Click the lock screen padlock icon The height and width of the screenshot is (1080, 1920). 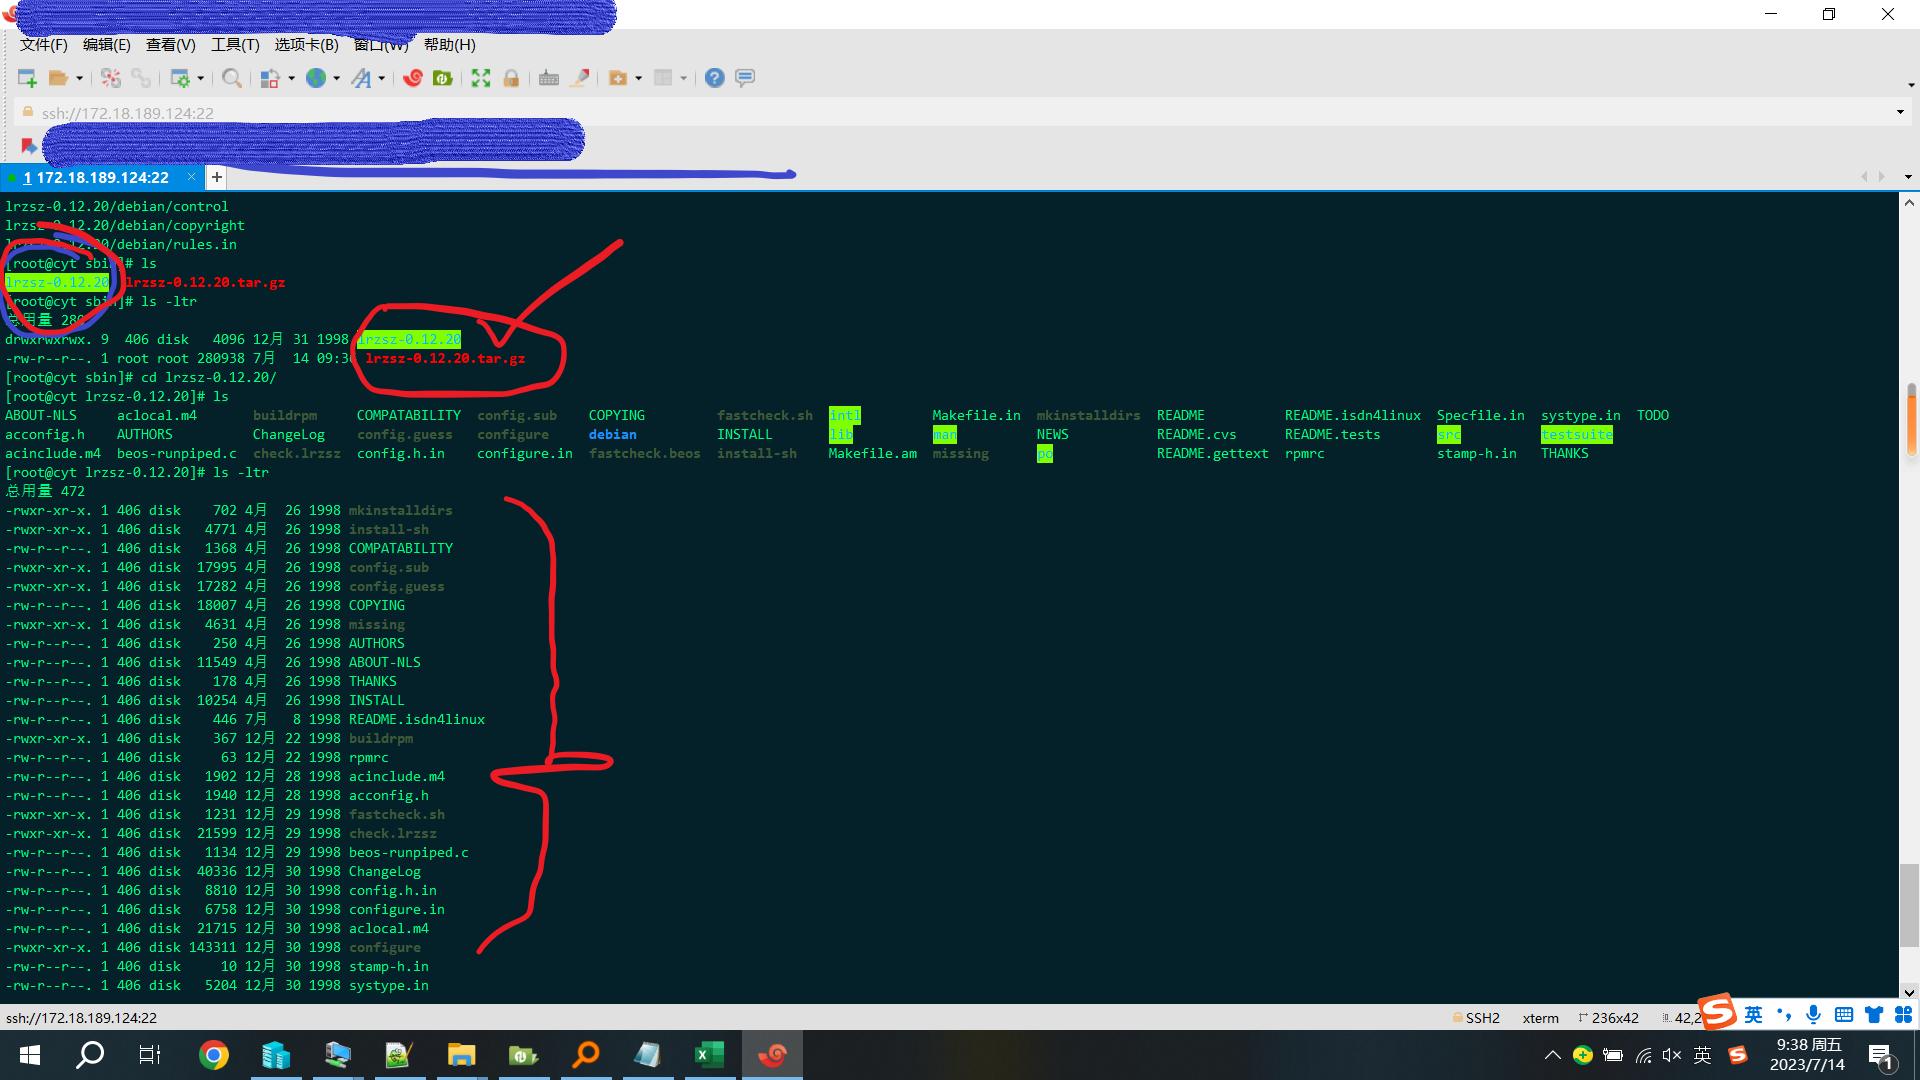(x=511, y=78)
